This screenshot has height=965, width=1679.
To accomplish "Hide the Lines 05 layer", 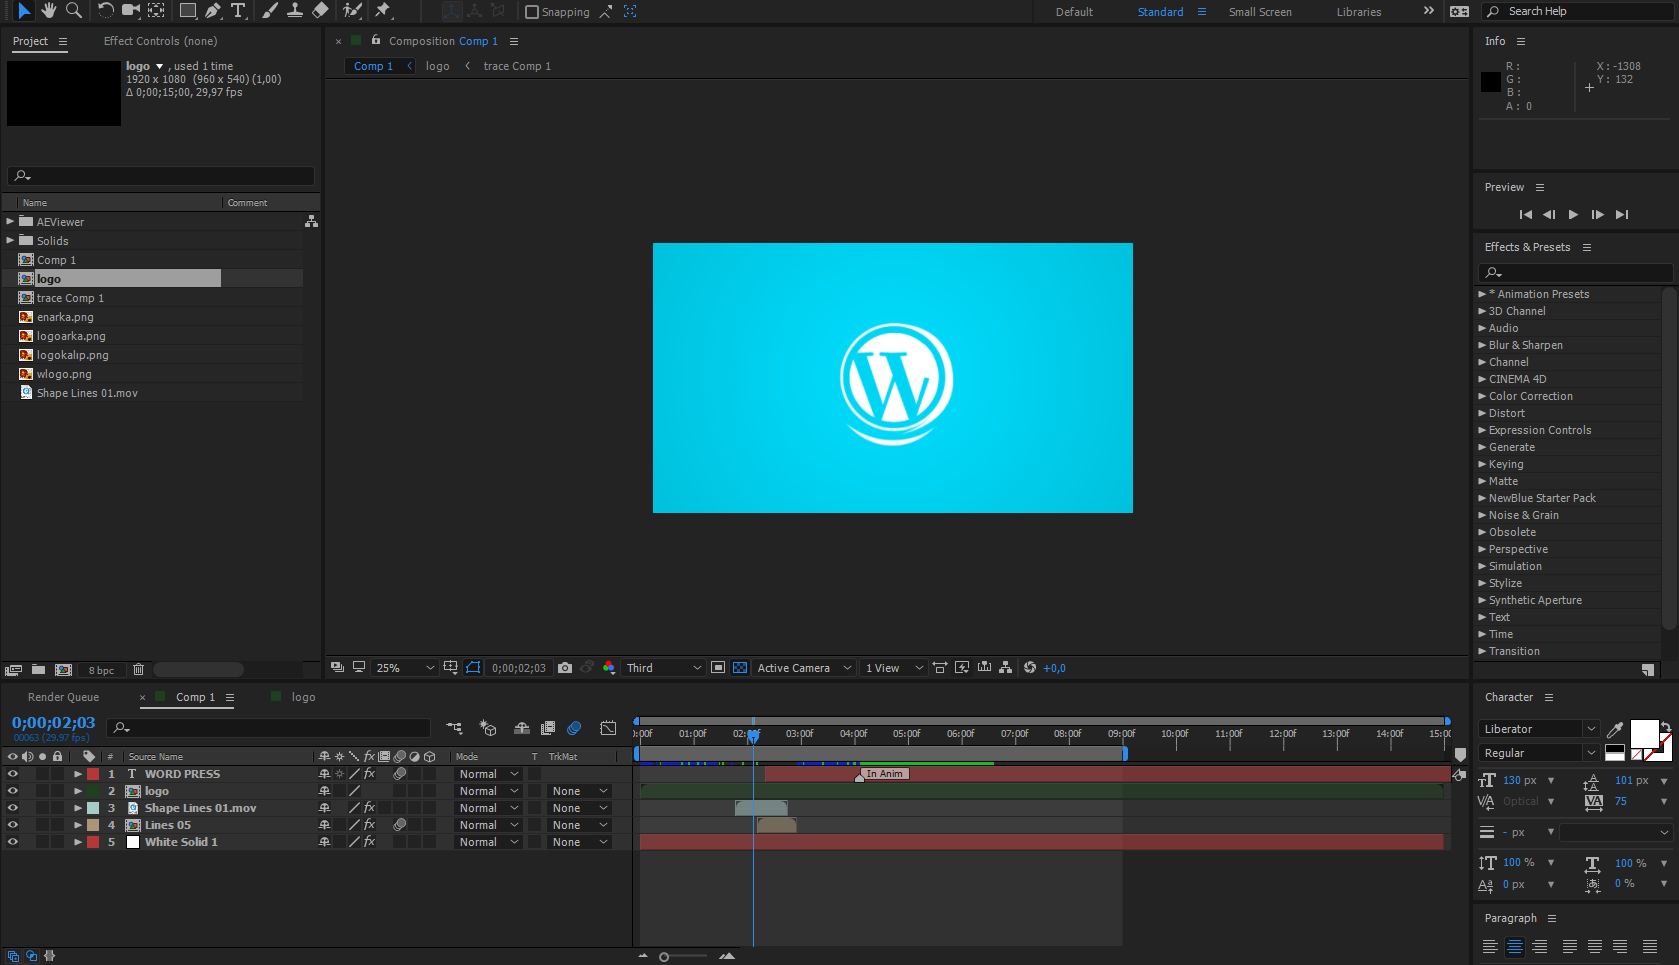I will tap(13, 825).
